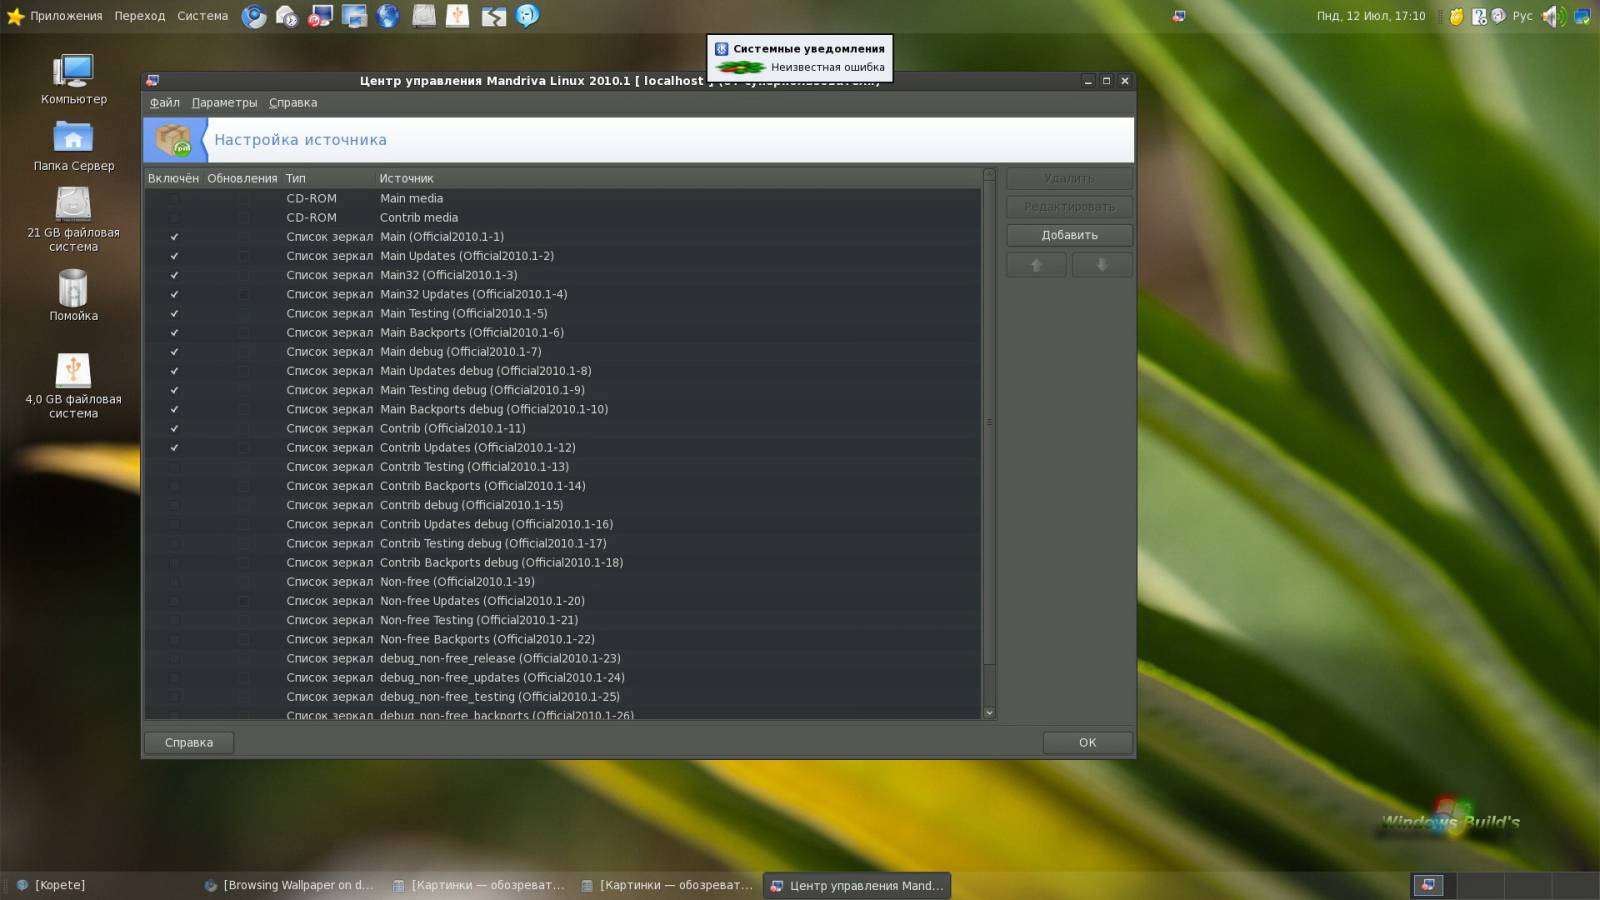1600x900 pixels.
Task: Select the CD-ROM Contrib media row
Action: [x=562, y=217]
